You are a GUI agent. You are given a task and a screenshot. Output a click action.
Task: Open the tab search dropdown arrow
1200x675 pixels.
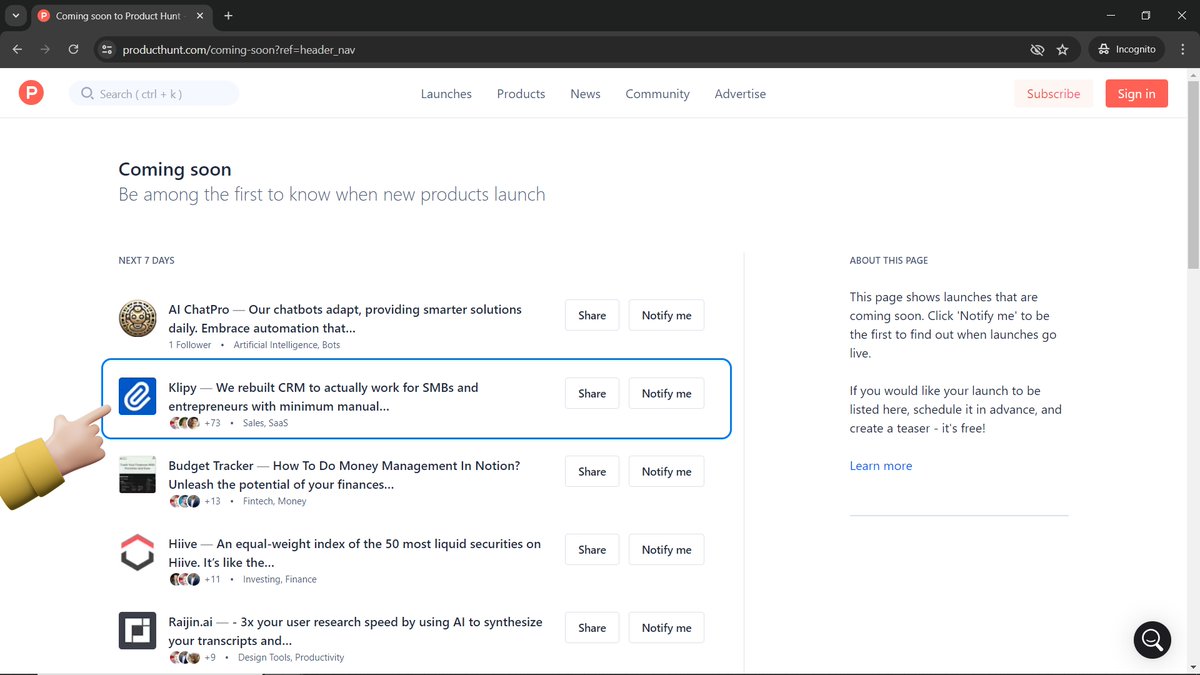click(15, 16)
